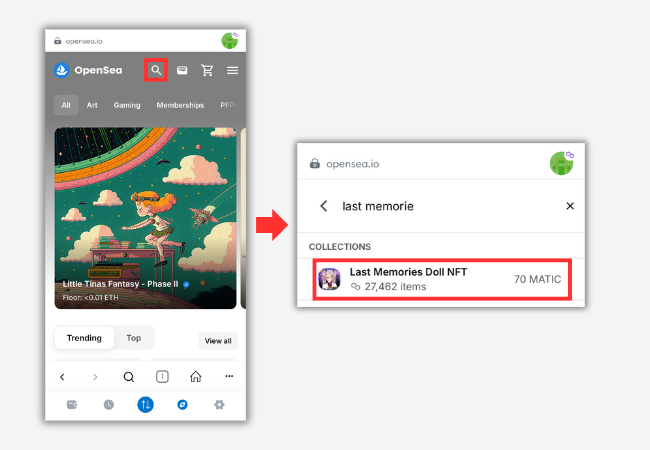Select the All category tab
The width and height of the screenshot is (650, 450).
(x=66, y=105)
